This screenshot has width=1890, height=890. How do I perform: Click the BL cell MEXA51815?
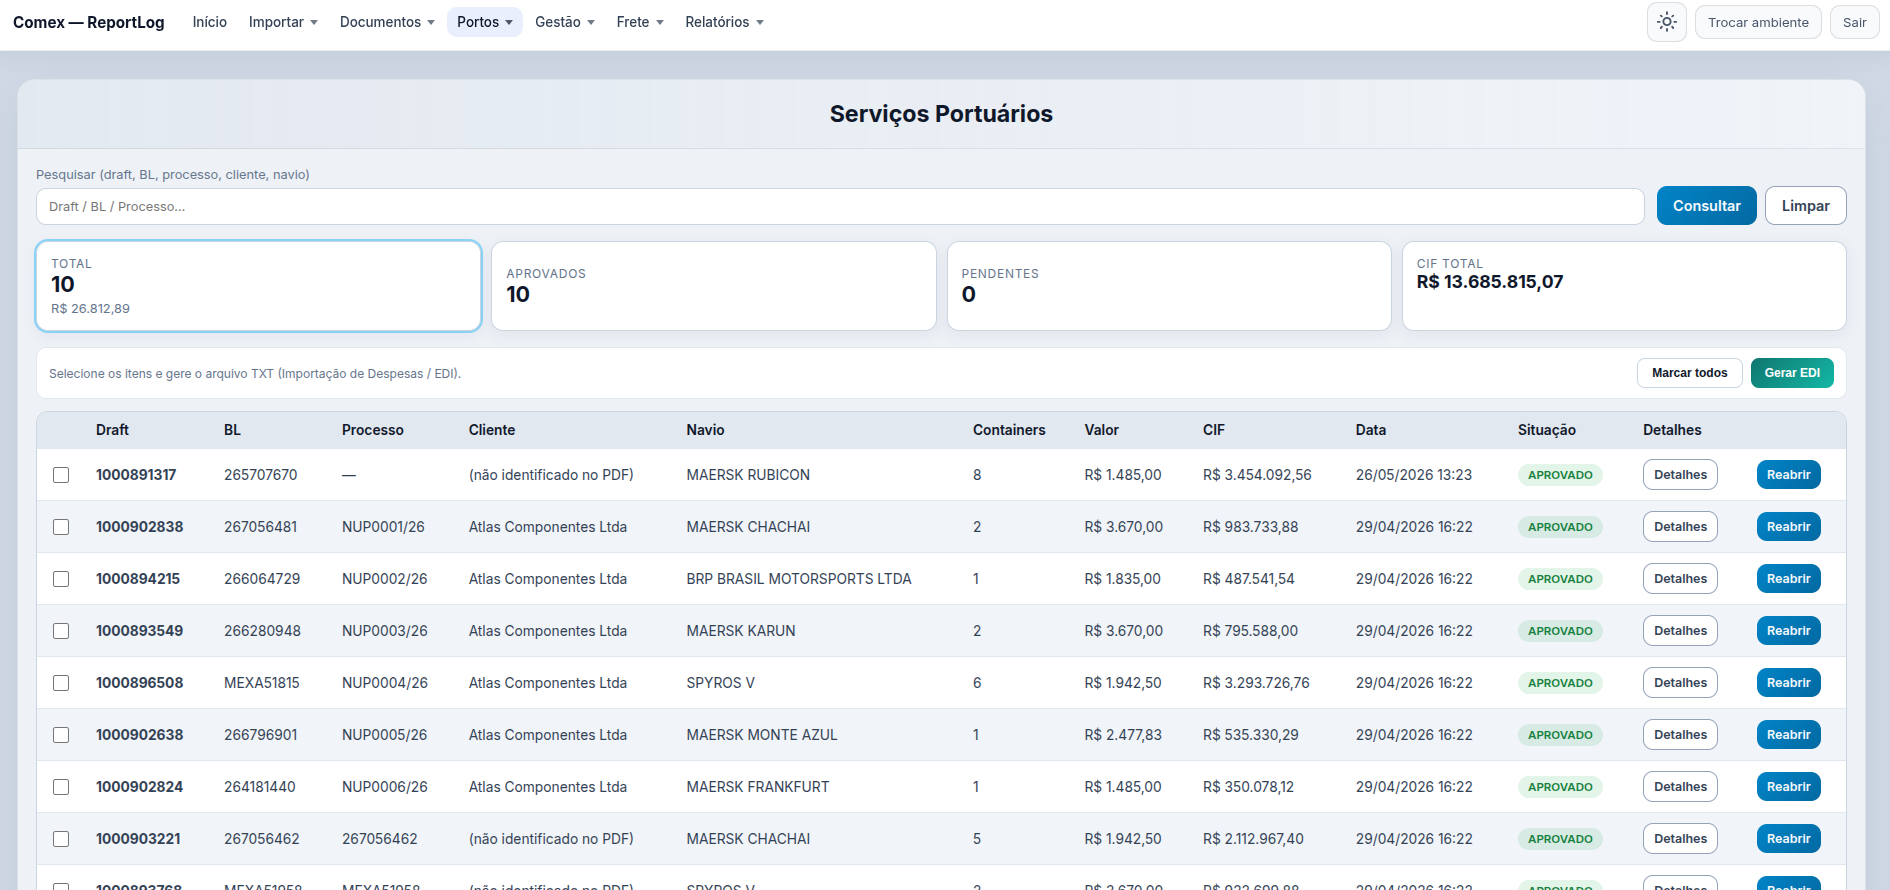262,683
